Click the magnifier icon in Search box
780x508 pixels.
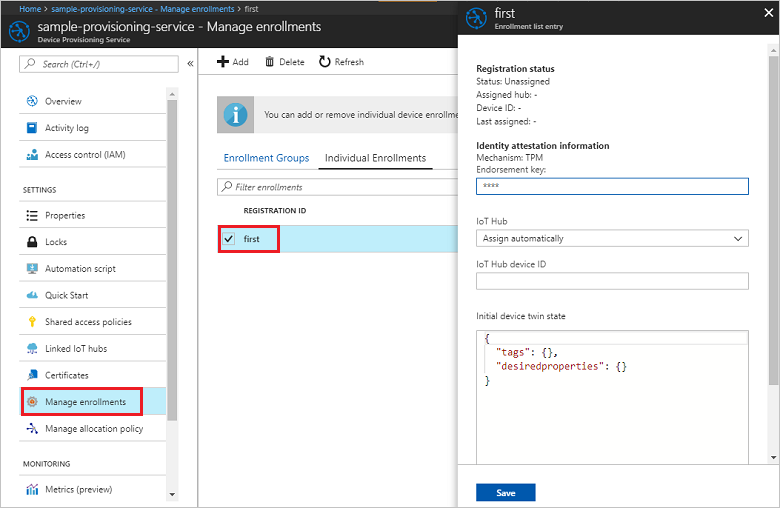tap(30, 64)
